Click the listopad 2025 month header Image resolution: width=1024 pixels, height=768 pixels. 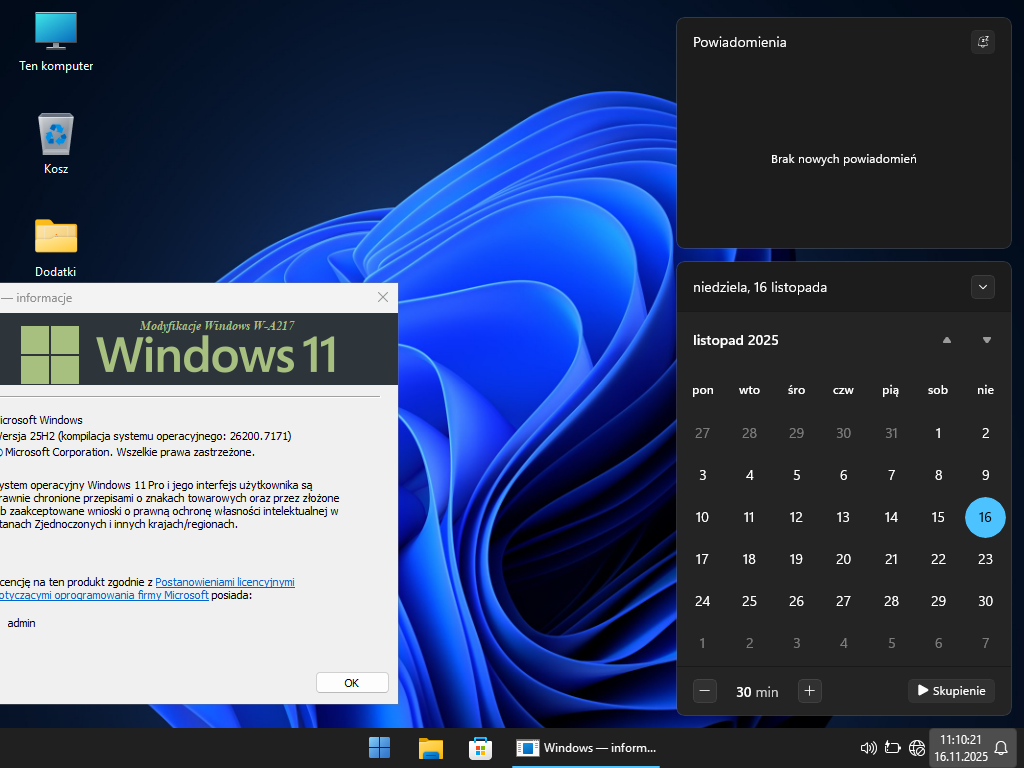pos(735,340)
